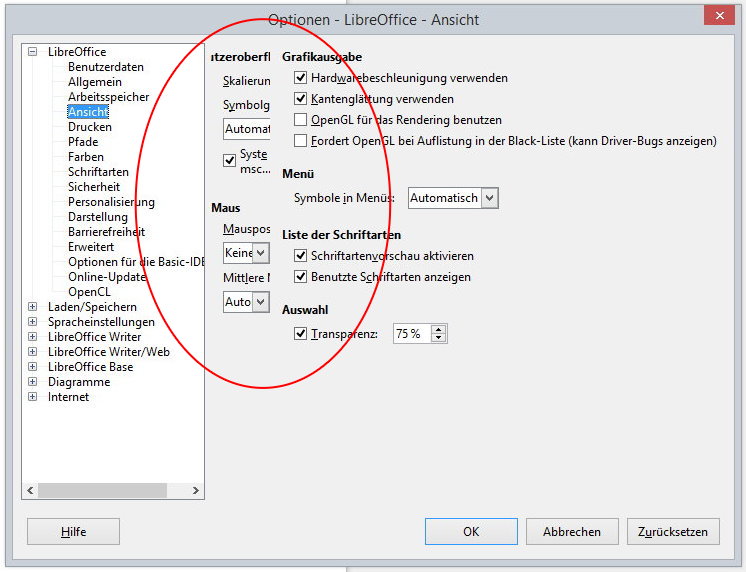
Task: Select Arbeitsspeicher in the tree
Action: tap(108, 97)
